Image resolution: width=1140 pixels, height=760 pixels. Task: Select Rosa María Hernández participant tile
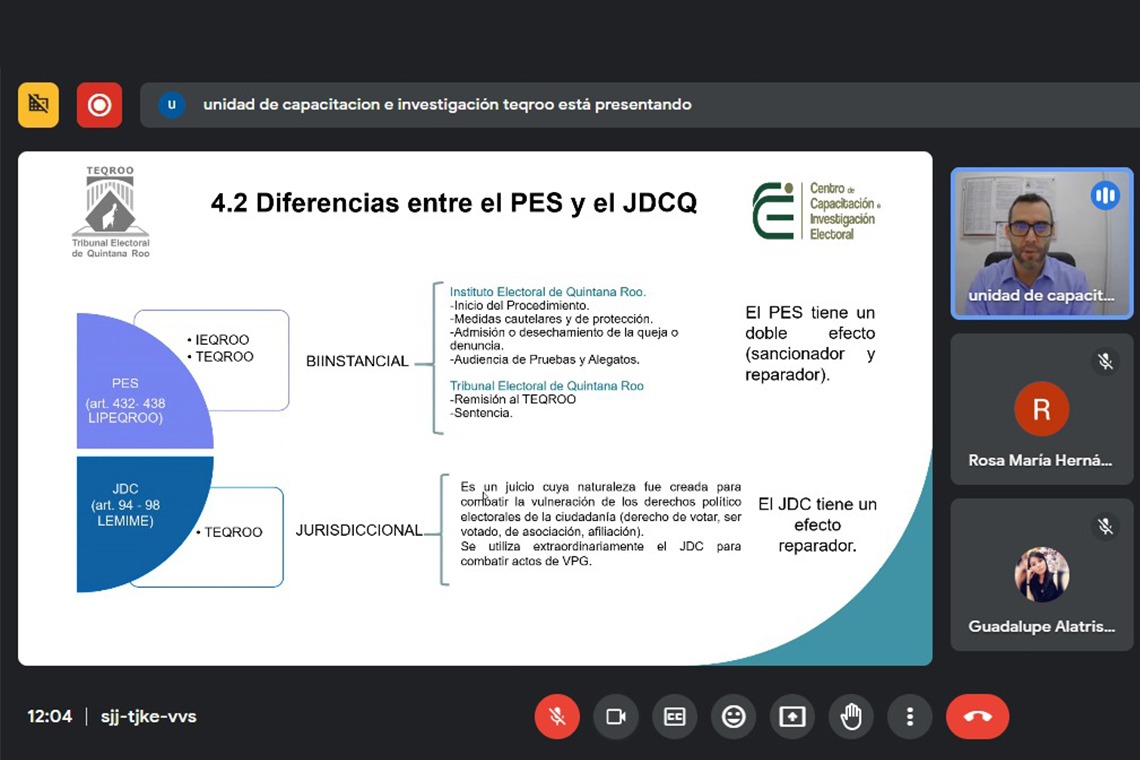[x=1040, y=410]
